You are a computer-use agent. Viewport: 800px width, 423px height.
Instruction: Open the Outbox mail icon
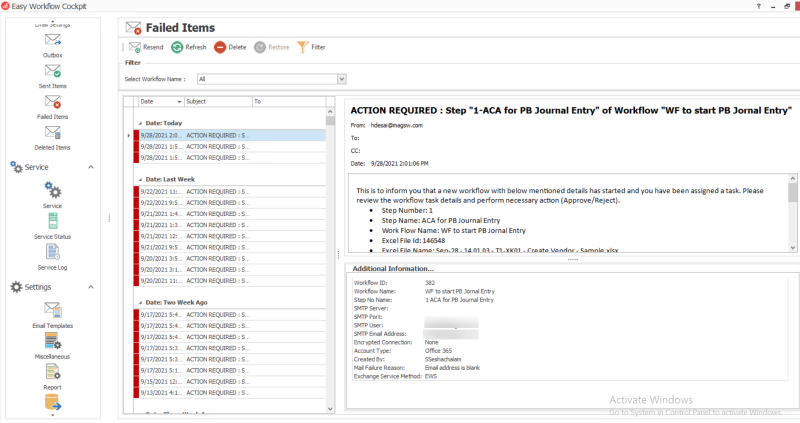(53, 40)
